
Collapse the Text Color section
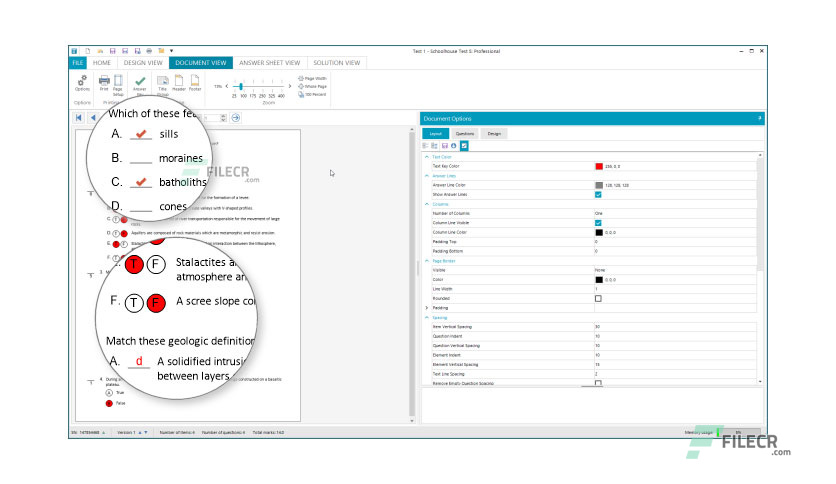pos(427,157)
